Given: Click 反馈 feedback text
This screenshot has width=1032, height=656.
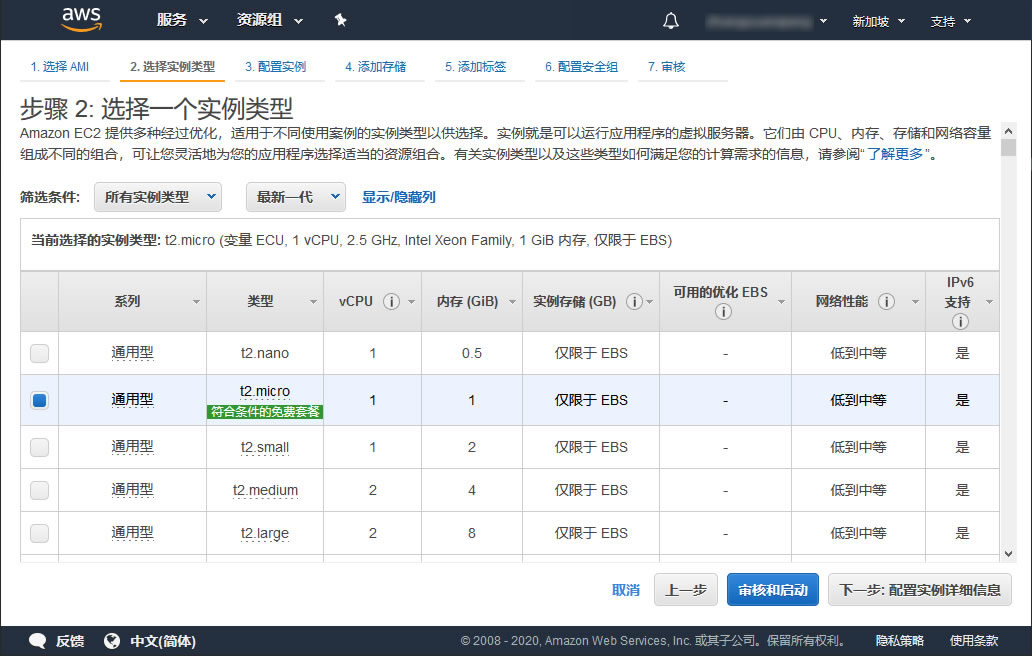Looking at the screenshot, I should (70, 641).
